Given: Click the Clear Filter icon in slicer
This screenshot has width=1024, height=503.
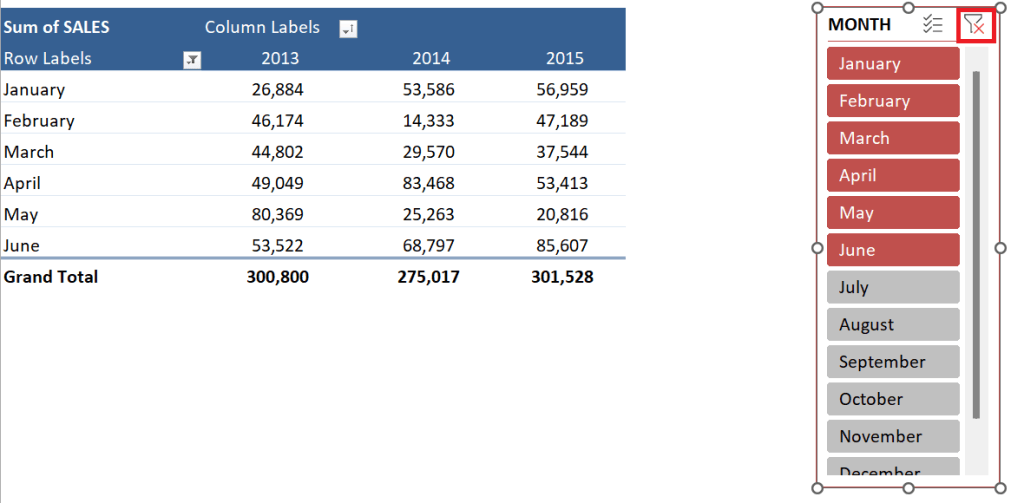Looking at the screenshot, I should (x=974, y=25).
